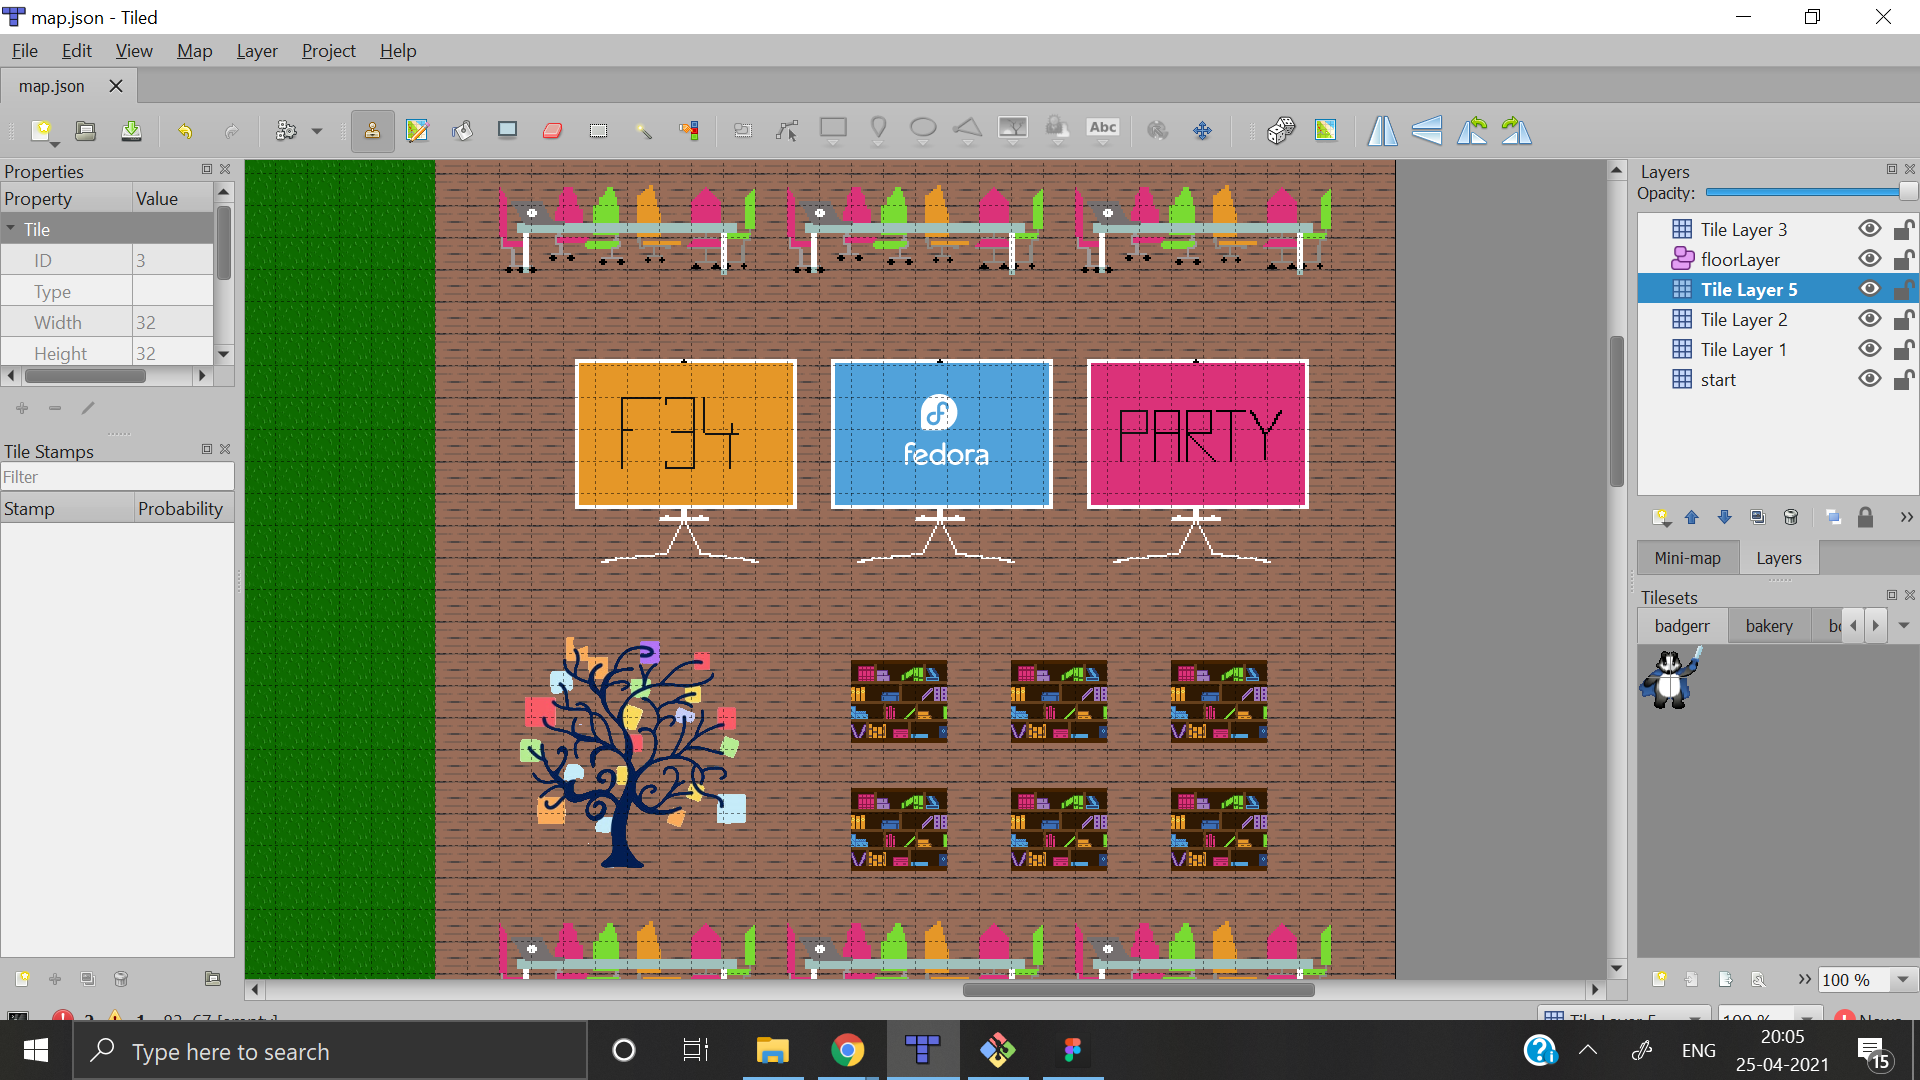Select the Offset Layers tool
Image resolution: width=1920 pixels, height=1080 pixels.
[1202, 131]
